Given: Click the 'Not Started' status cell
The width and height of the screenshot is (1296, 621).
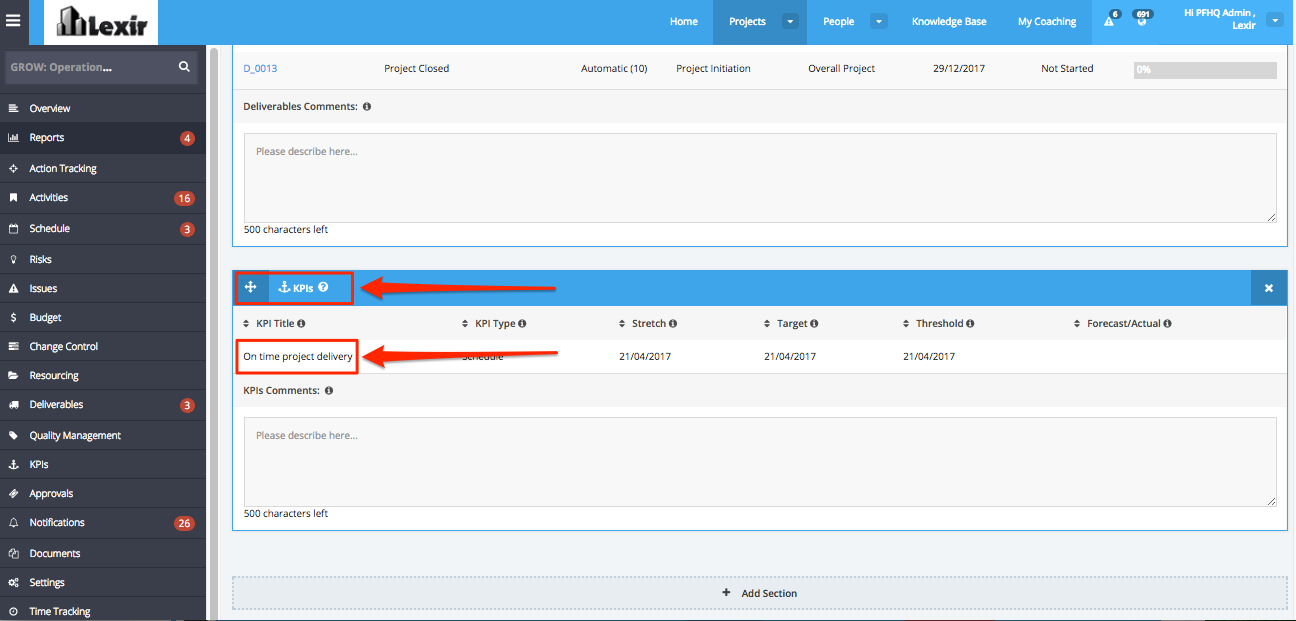Looking at the screenshot, I should (1067, 69).
